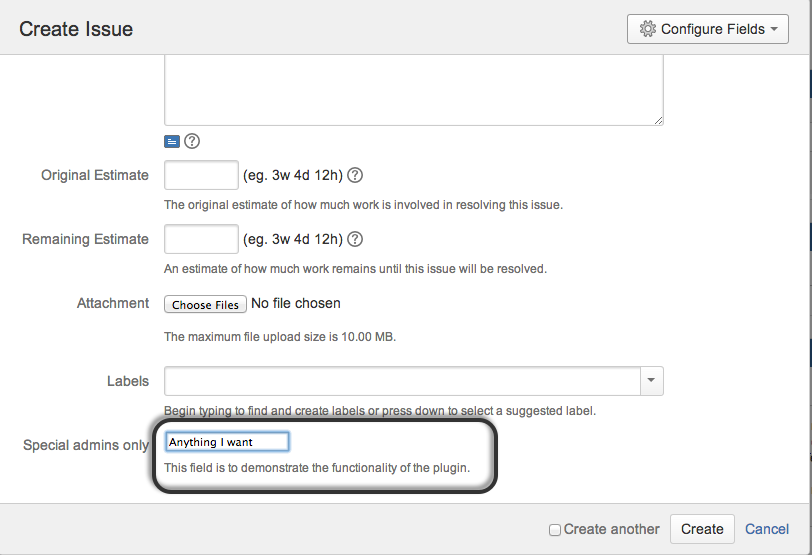The height and width of the screenshot is (555, 812).
Task: Open the Configure Fields dropdown
Action: (707, 29)
